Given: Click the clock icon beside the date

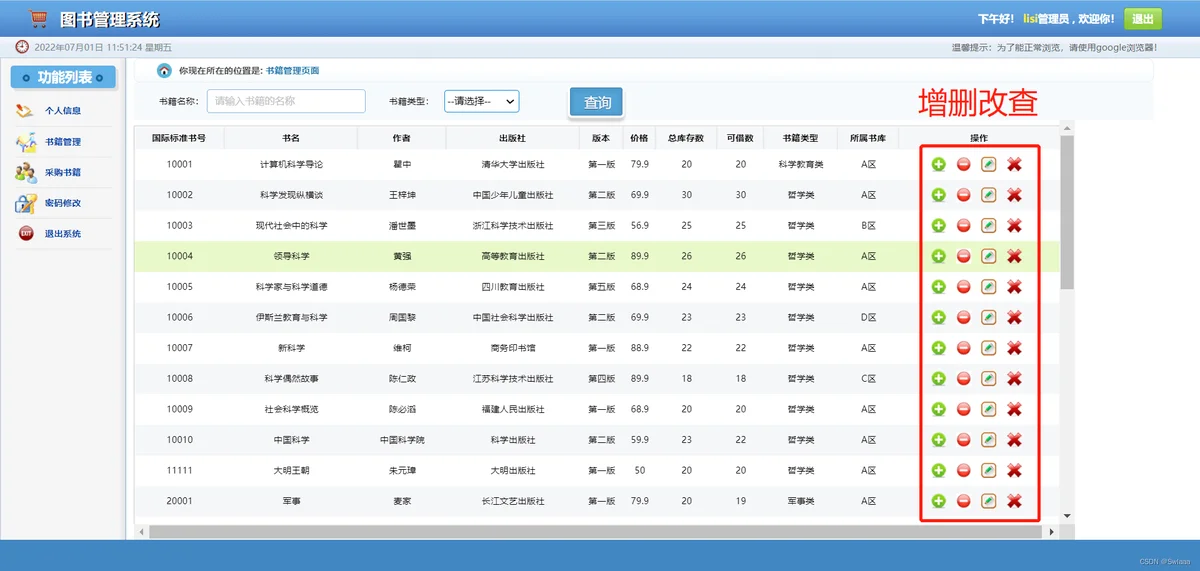Looking at the screenshot, I should [x=22, y=47].
